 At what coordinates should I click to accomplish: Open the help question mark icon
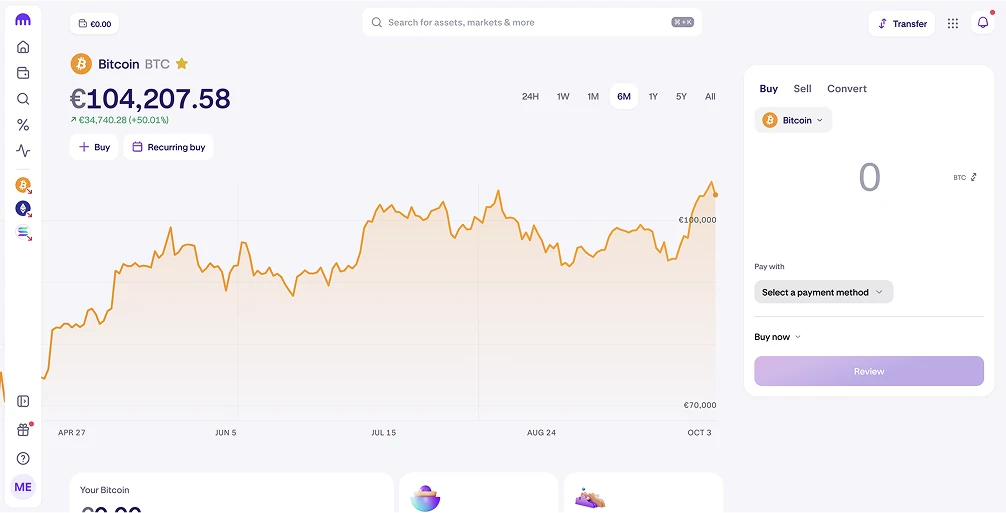click(23, 458)
